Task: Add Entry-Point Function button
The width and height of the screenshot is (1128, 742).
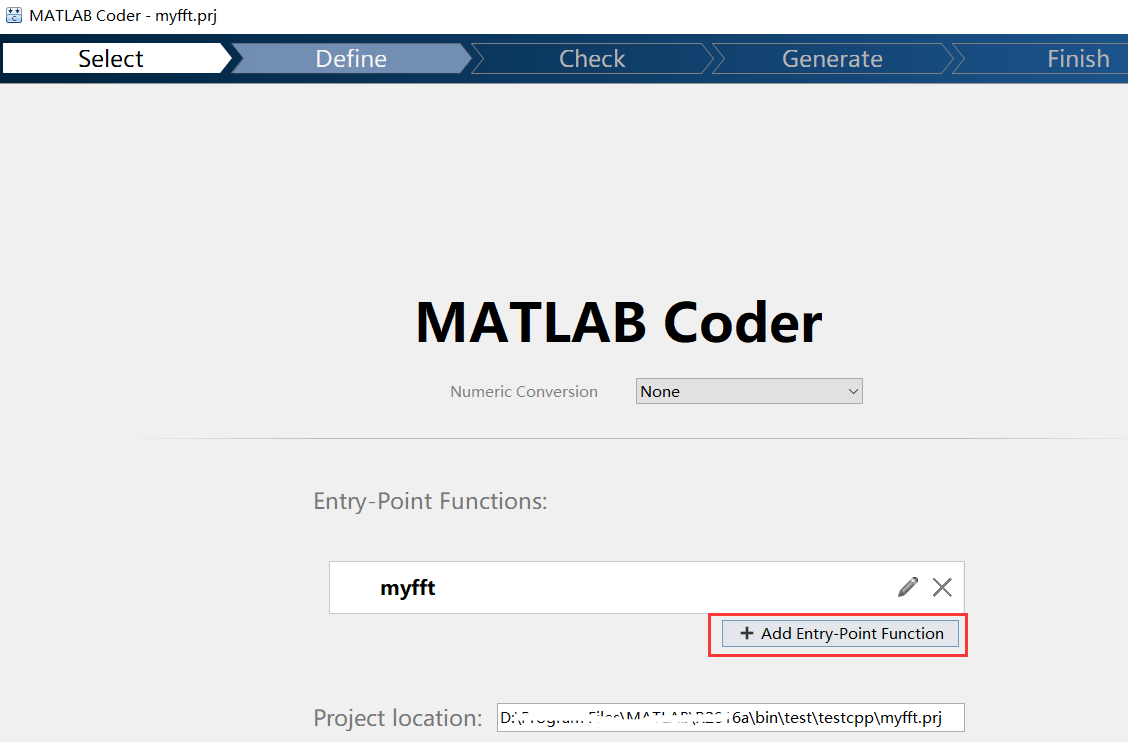Action: (x=840, y=633)
